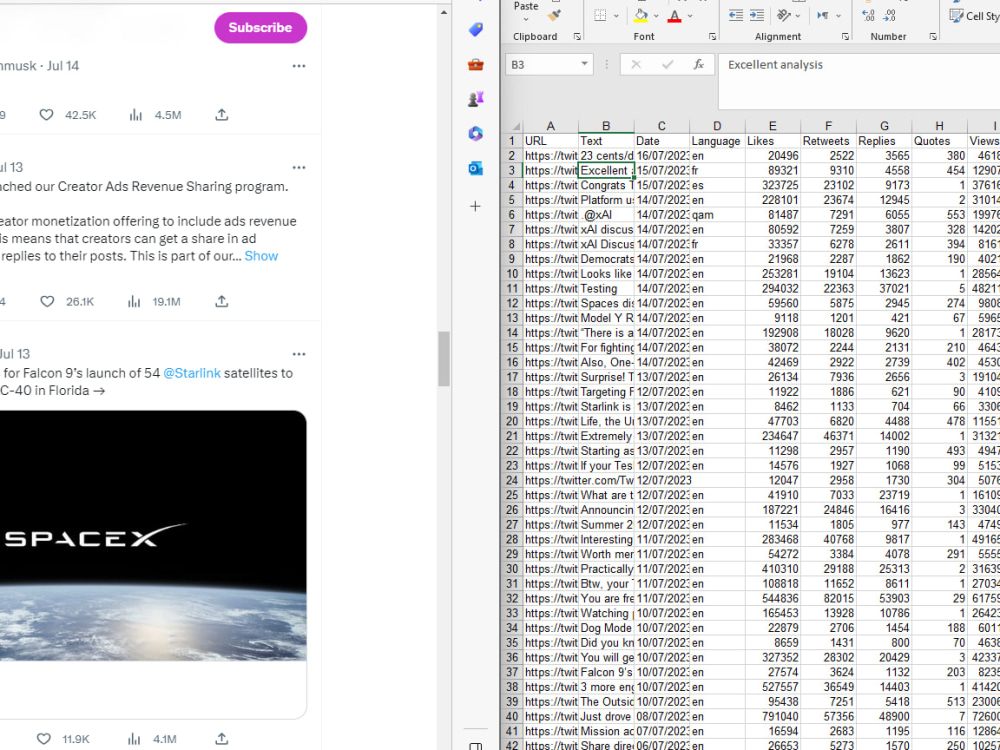1000x750 pixels.
Task: Select column H header
Action: 939,126
